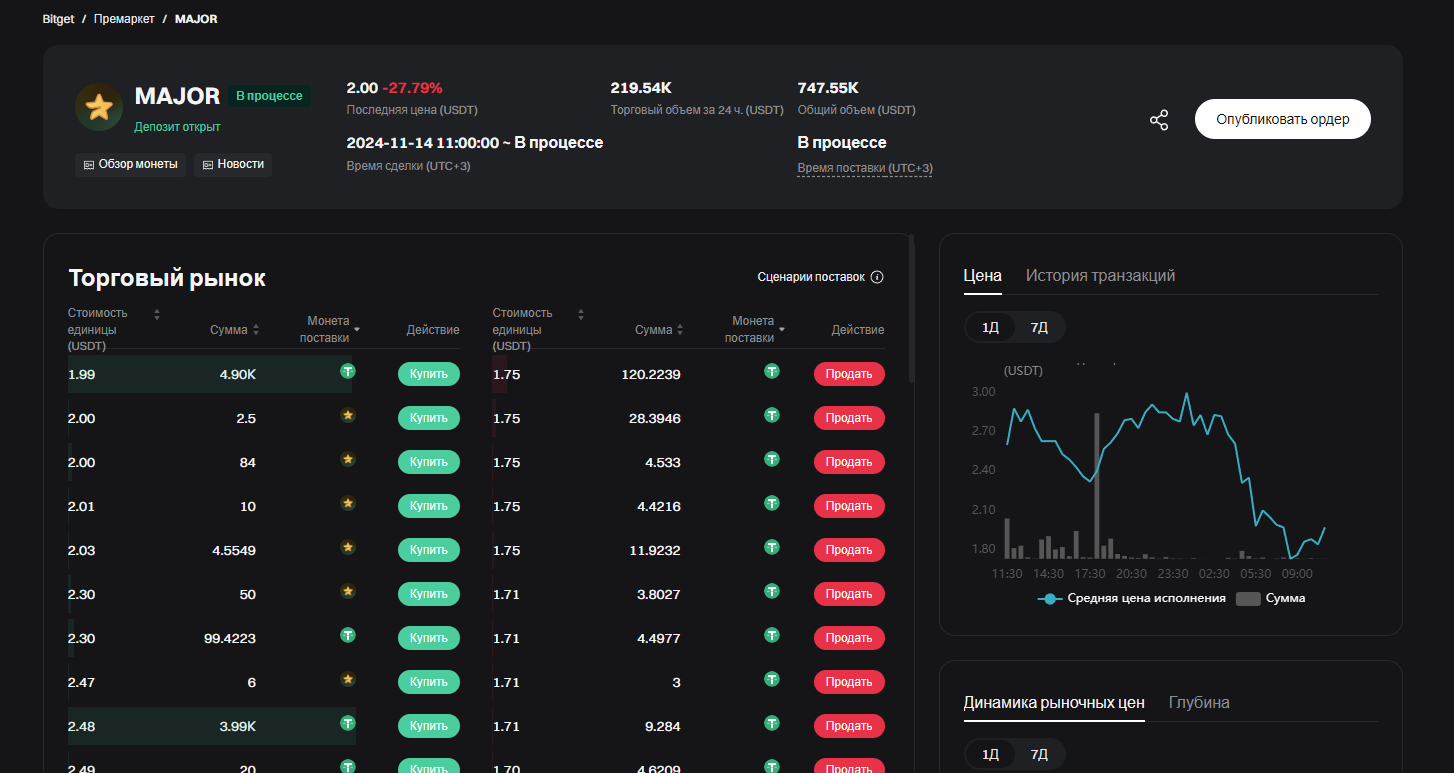Viewport: 1454px width, 773px height.
Task: Click USDT icon in 4.4977 sell row
Action: coord(772,635)
